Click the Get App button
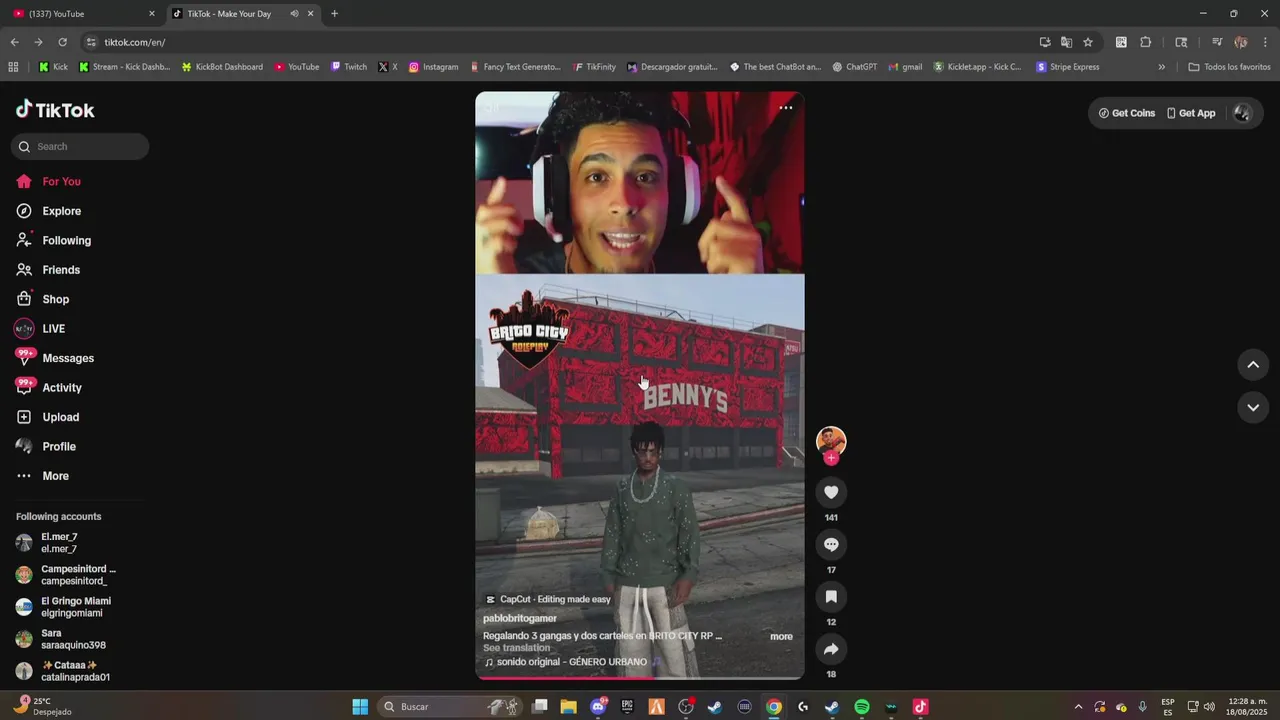 (x=1191, y=113)
